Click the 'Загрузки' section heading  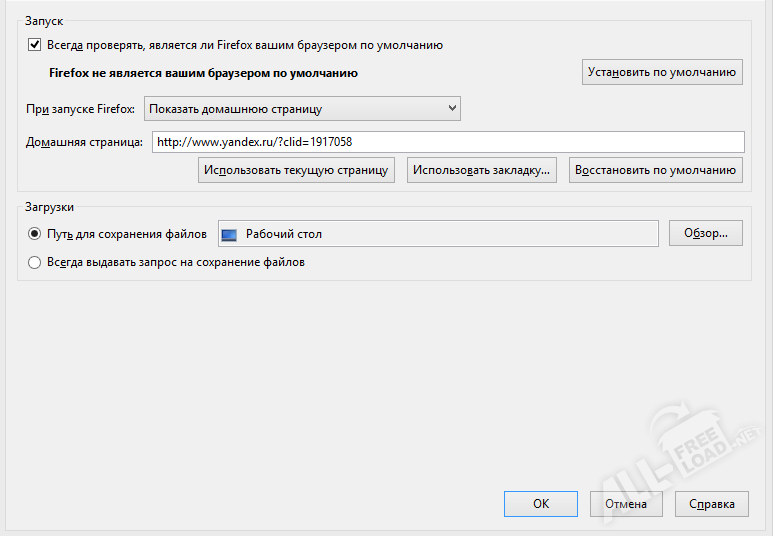point(48,206)
